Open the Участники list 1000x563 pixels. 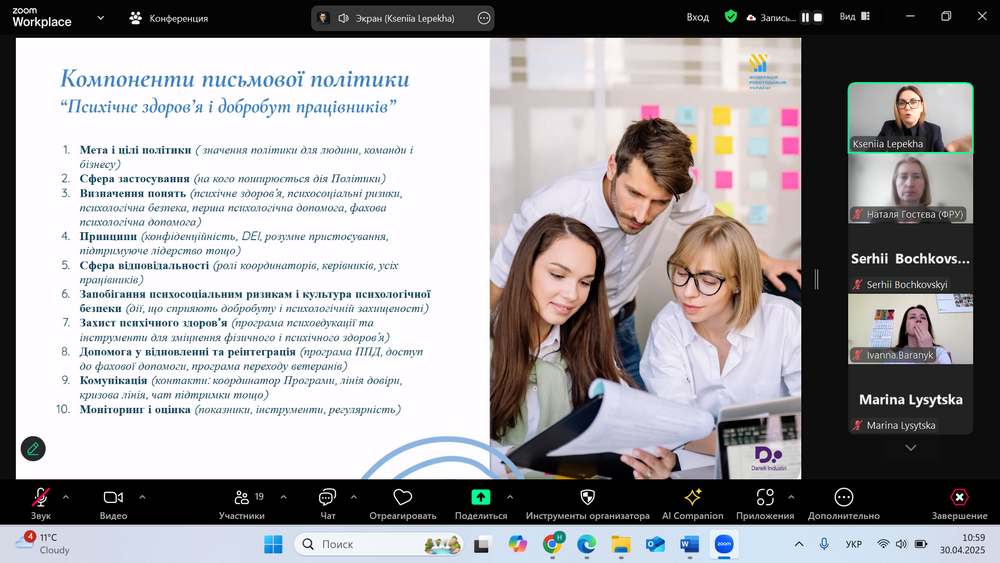(241, 498)
